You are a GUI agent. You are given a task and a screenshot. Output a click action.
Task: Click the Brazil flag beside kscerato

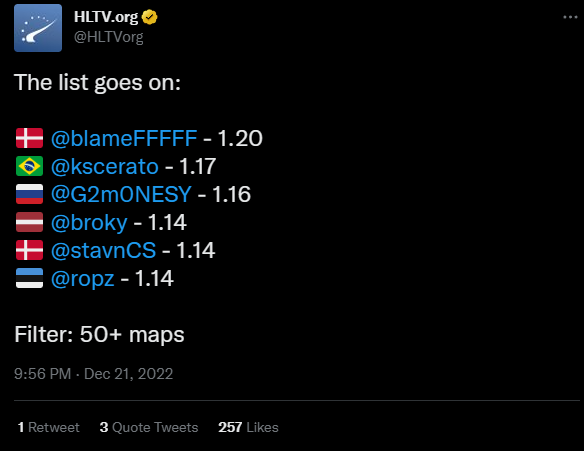coord(29,166)
